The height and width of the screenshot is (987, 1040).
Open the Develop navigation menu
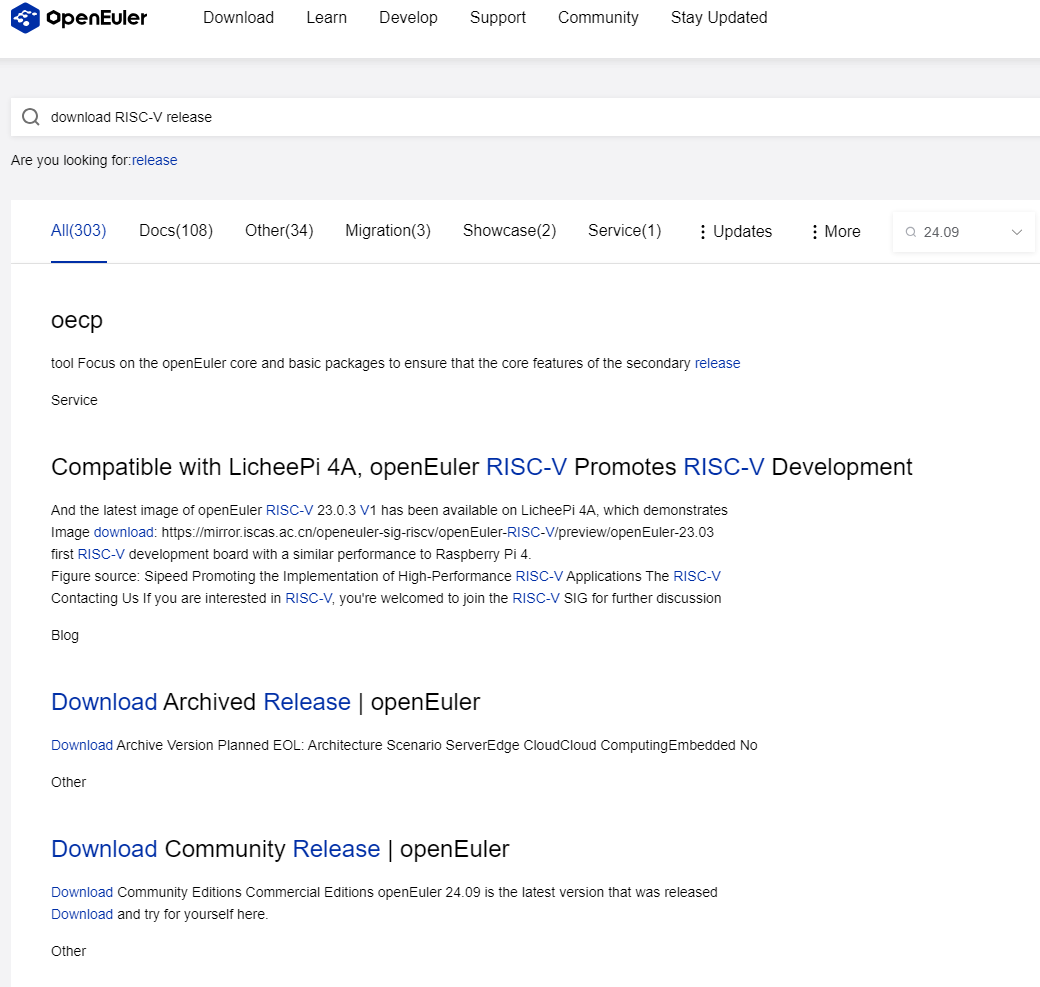point(408,18)
